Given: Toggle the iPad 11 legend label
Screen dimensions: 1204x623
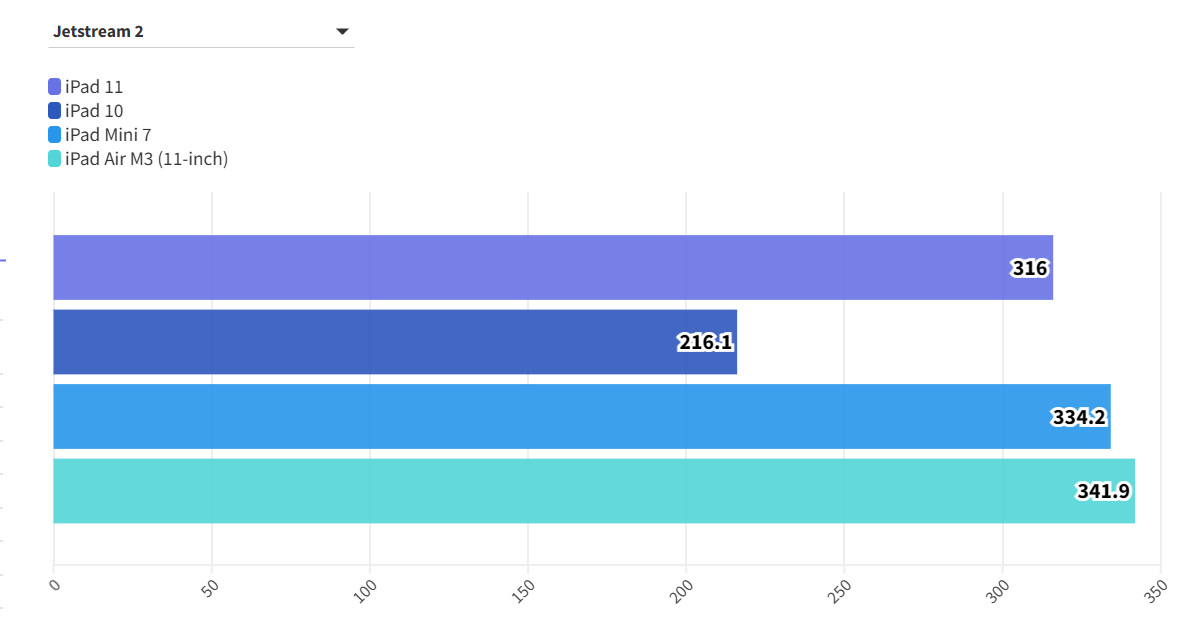Looking at the screenshot, I should pos(94,87).
